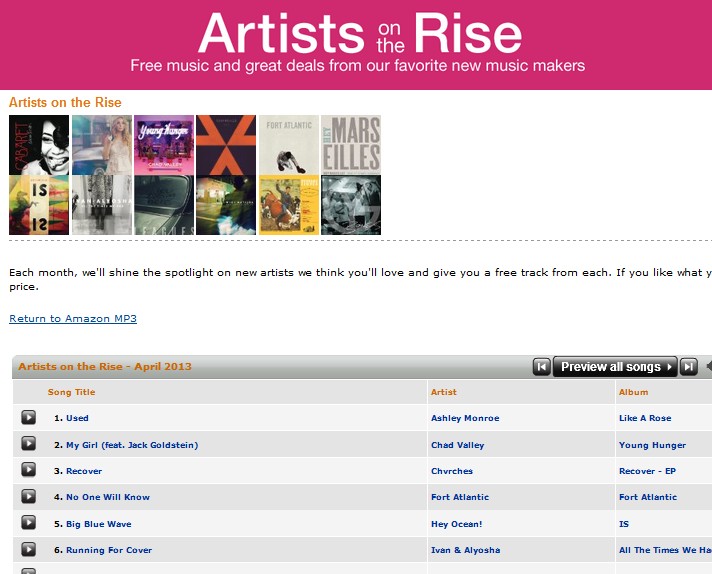The height and width of the screenshot is (574, 712).
Task: Open artist Ashley Monroe
Action: pyautogui.click(x=465, y=418)
